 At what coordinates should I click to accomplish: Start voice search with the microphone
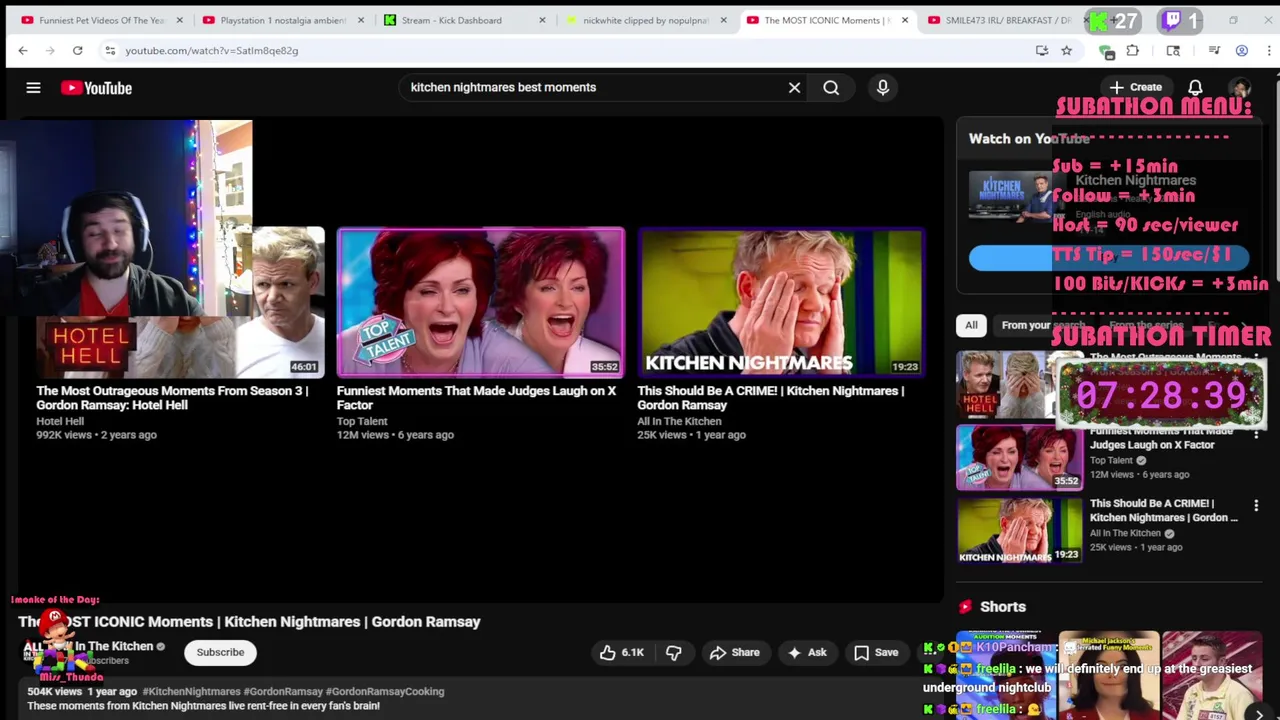pyautogui.click(x=882, y=87)
